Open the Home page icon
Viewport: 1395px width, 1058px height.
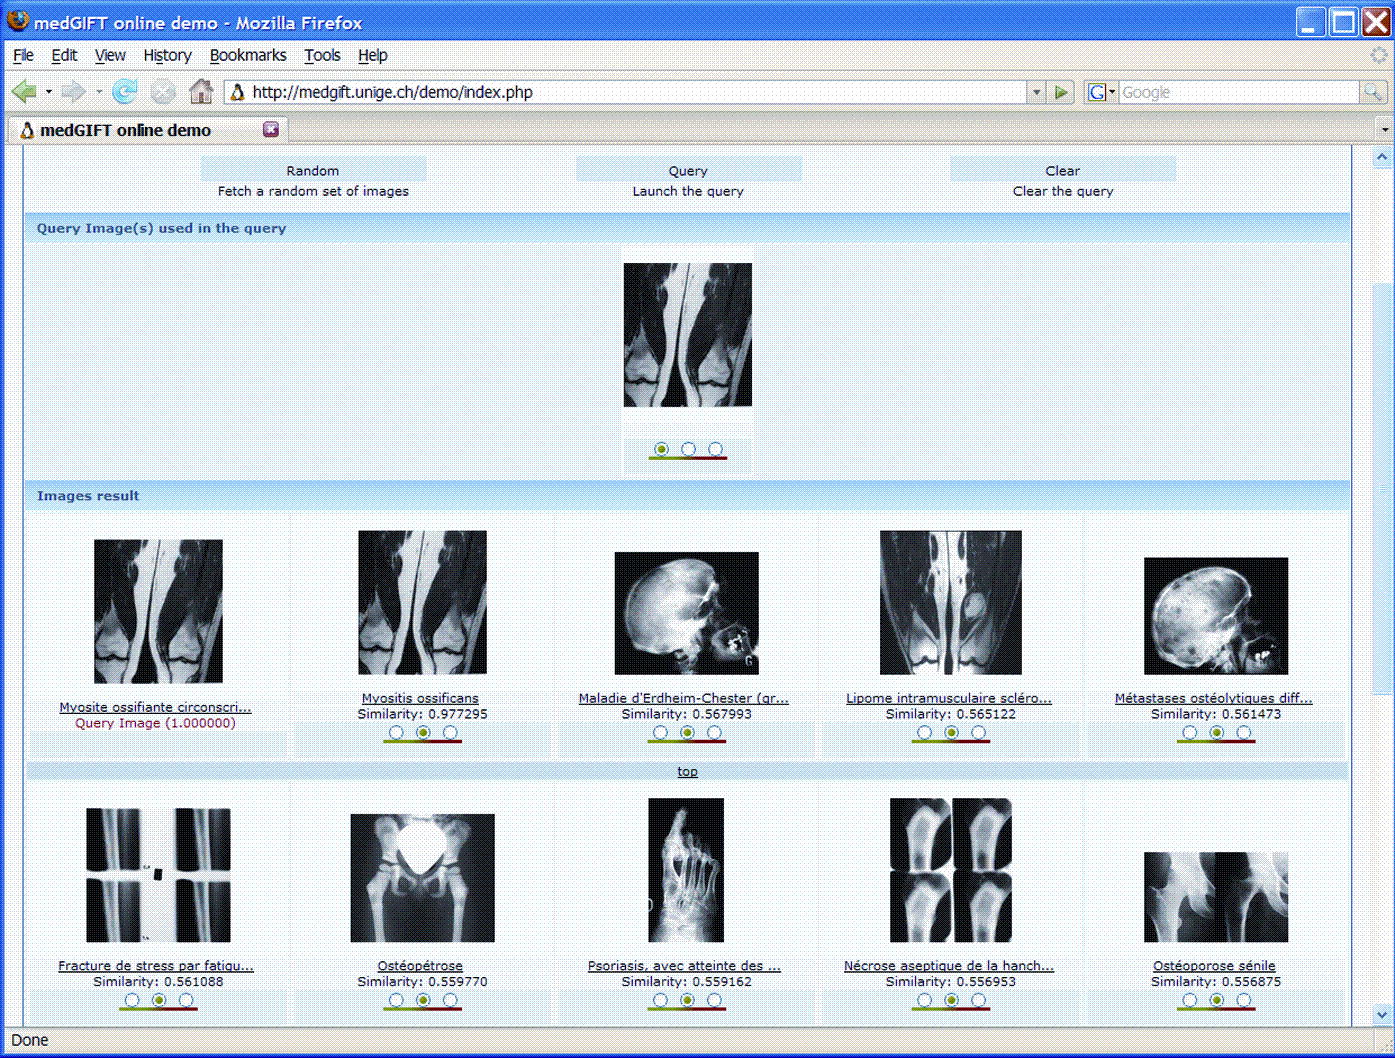[201, 92]
